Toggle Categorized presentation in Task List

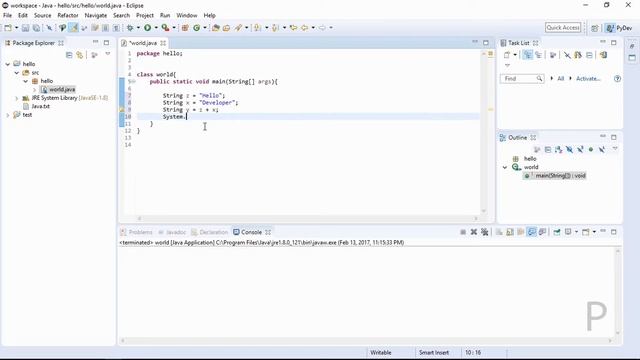528,55
